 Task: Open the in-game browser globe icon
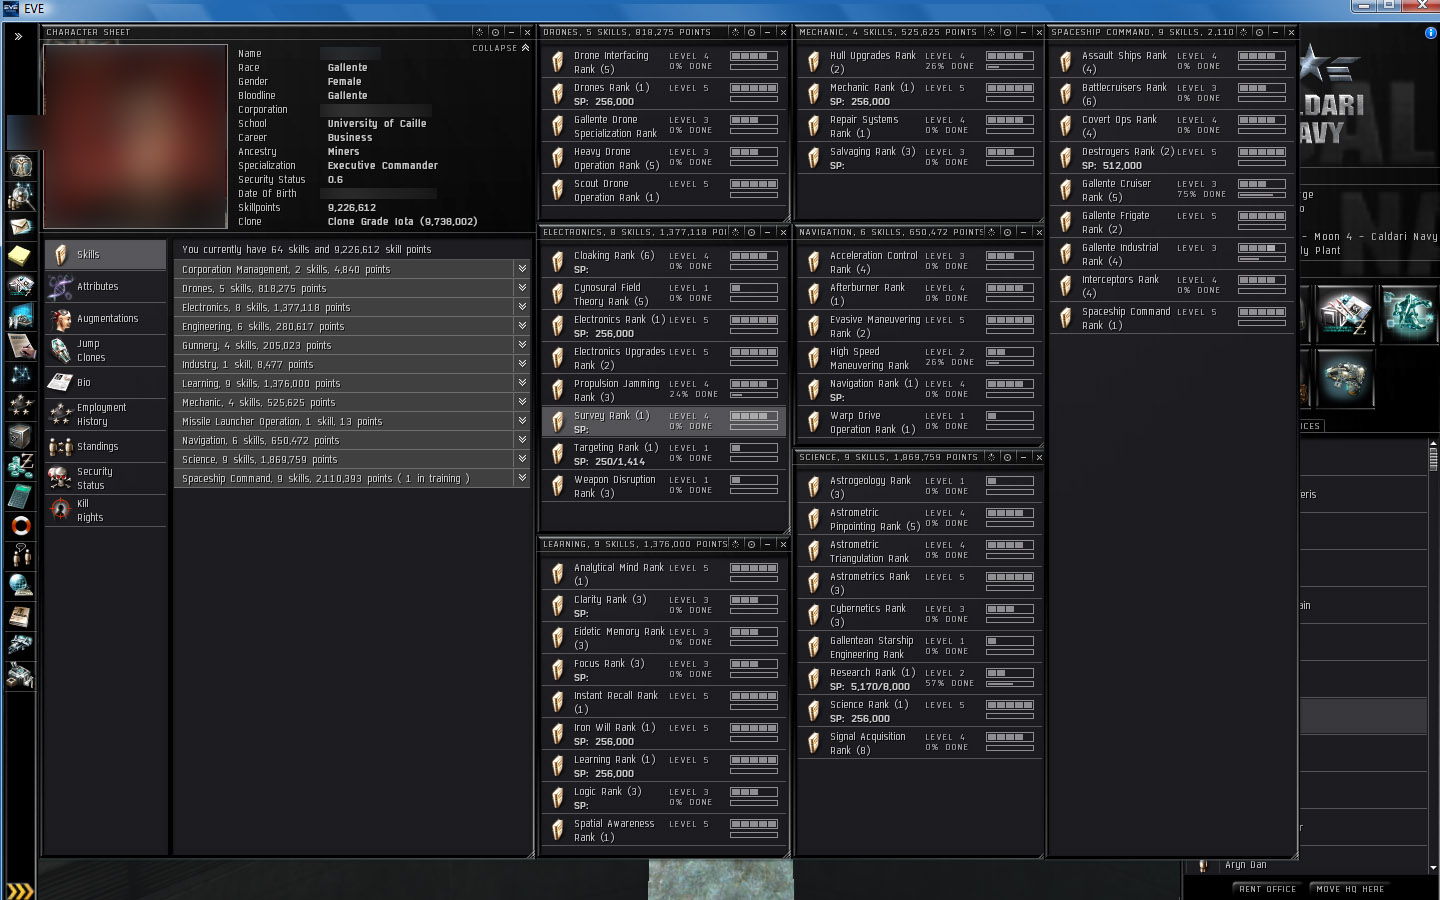(21, 586)
